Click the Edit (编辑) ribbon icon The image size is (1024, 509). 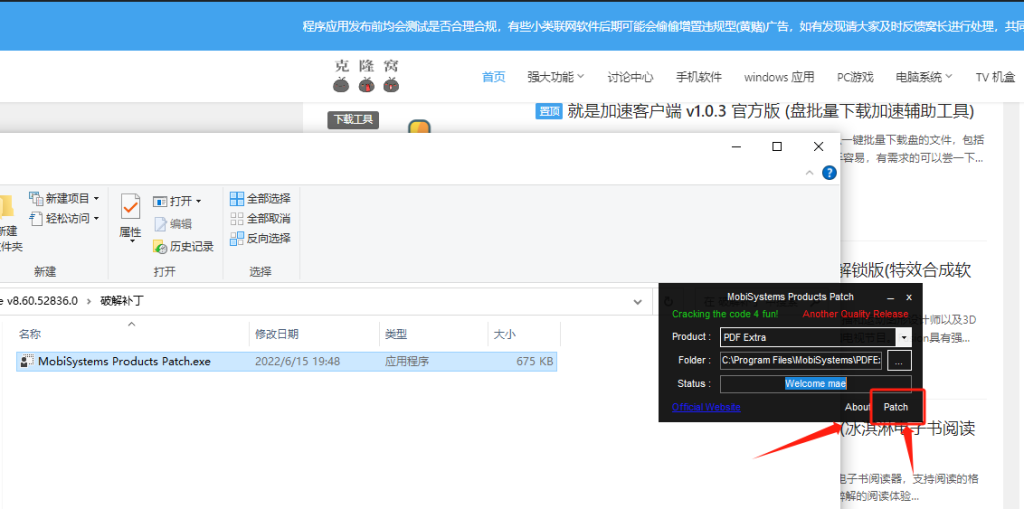coord(160,224)
